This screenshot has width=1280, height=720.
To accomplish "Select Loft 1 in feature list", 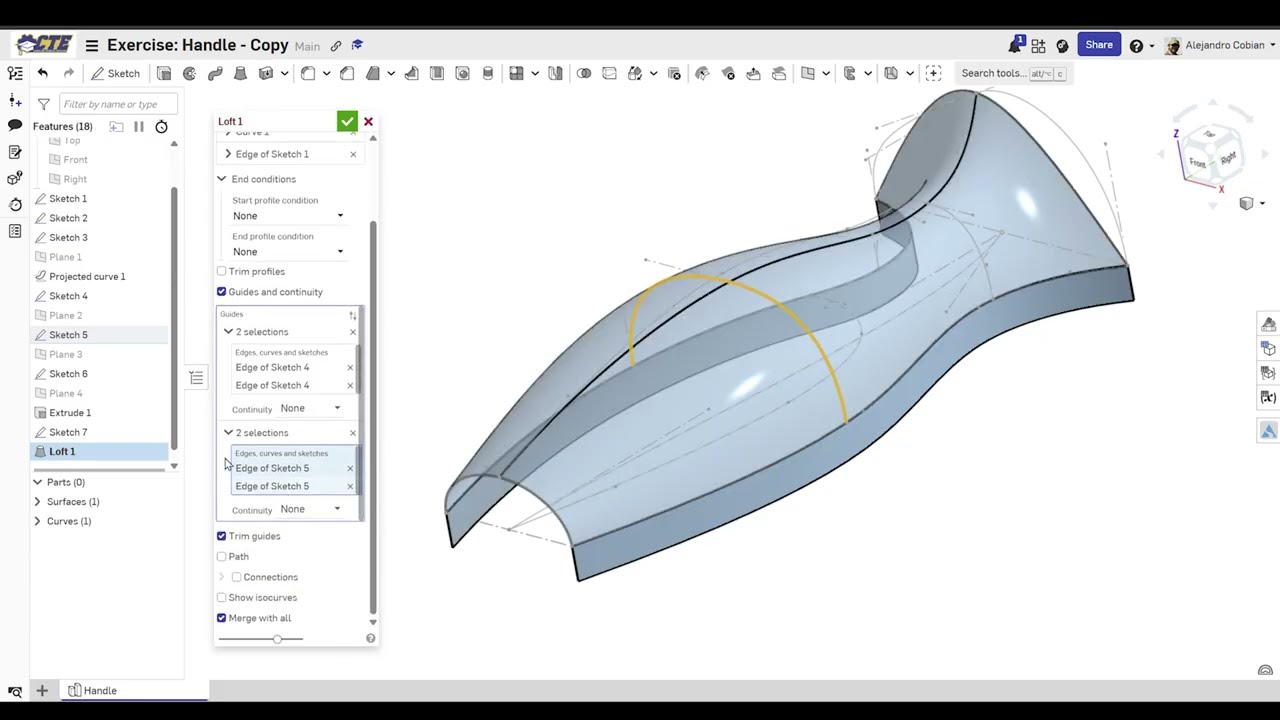I will coord(62,452).
